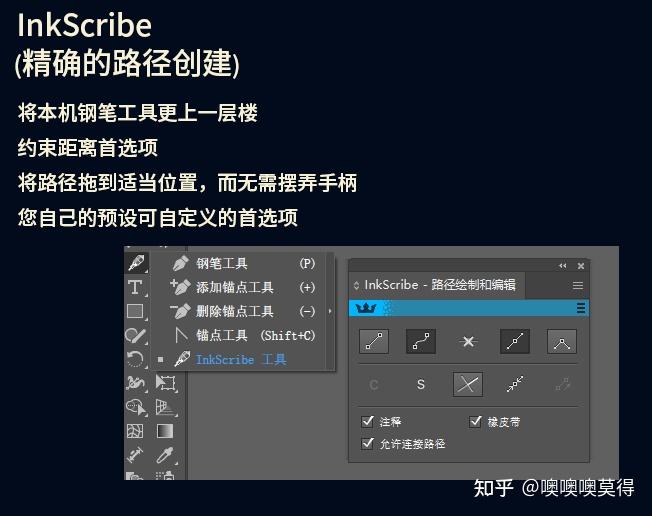Open the blue bar options menu
Viewport: 652px width, 516px height.
(581, 308)
